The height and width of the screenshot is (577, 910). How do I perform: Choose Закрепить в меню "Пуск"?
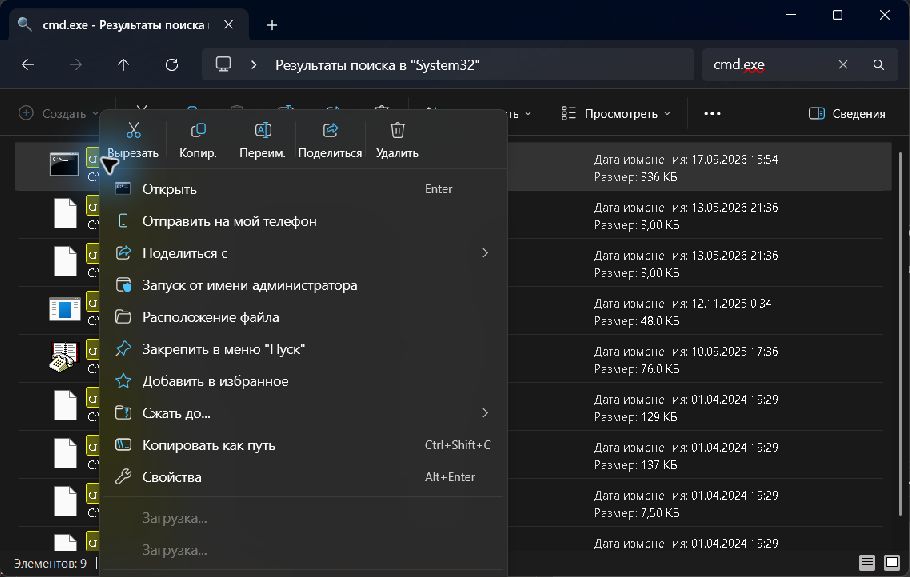click(302, 349)
